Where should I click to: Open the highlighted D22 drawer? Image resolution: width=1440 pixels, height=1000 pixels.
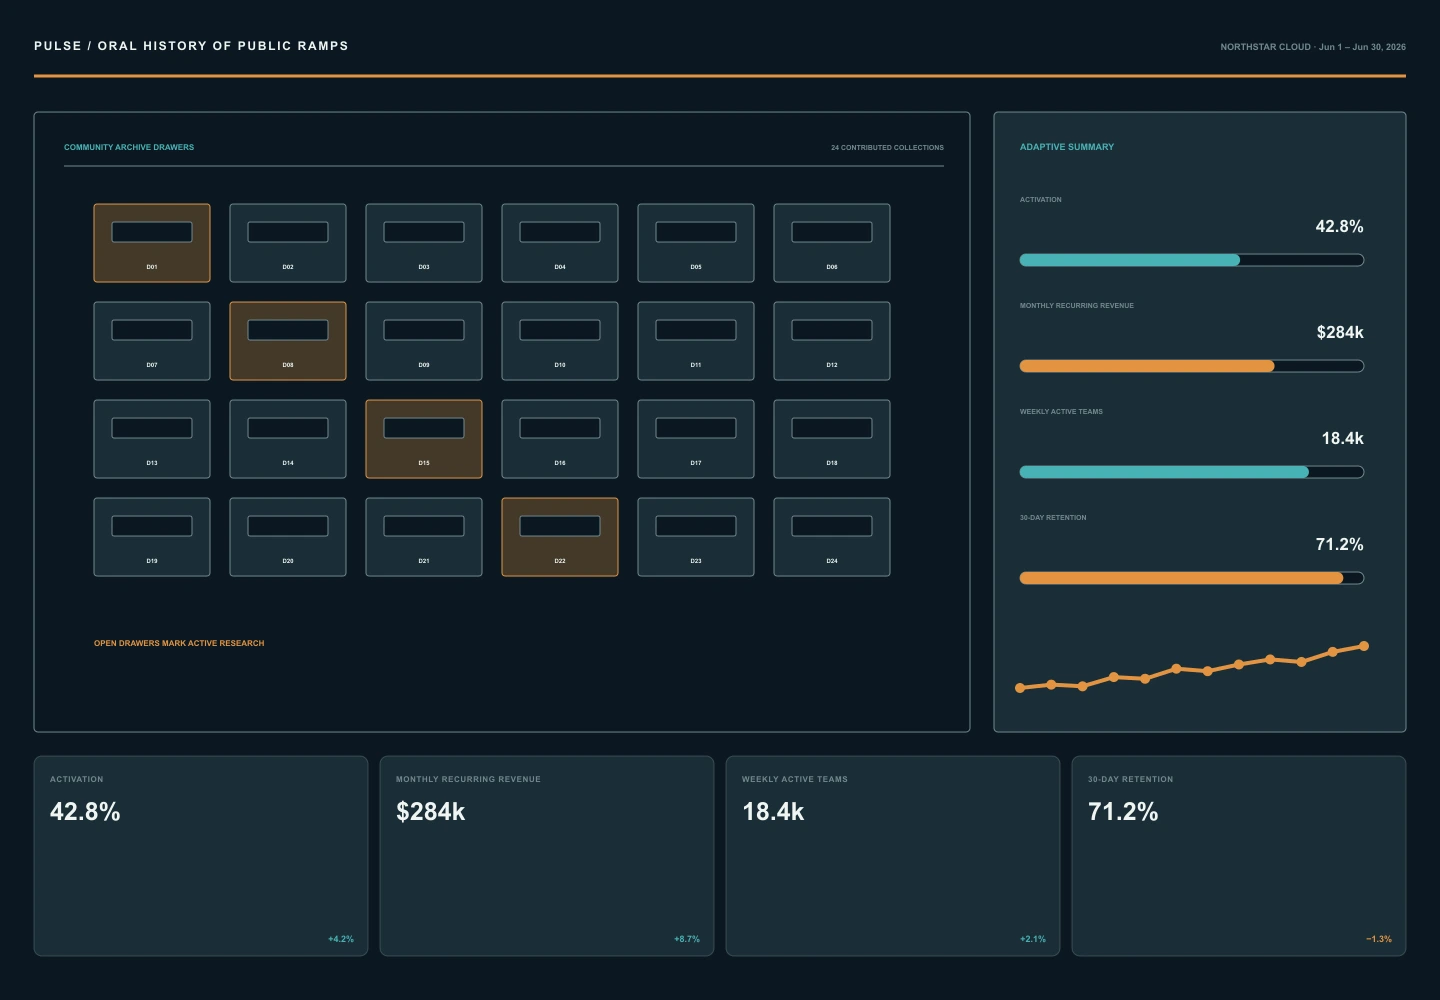click(560, 537)
